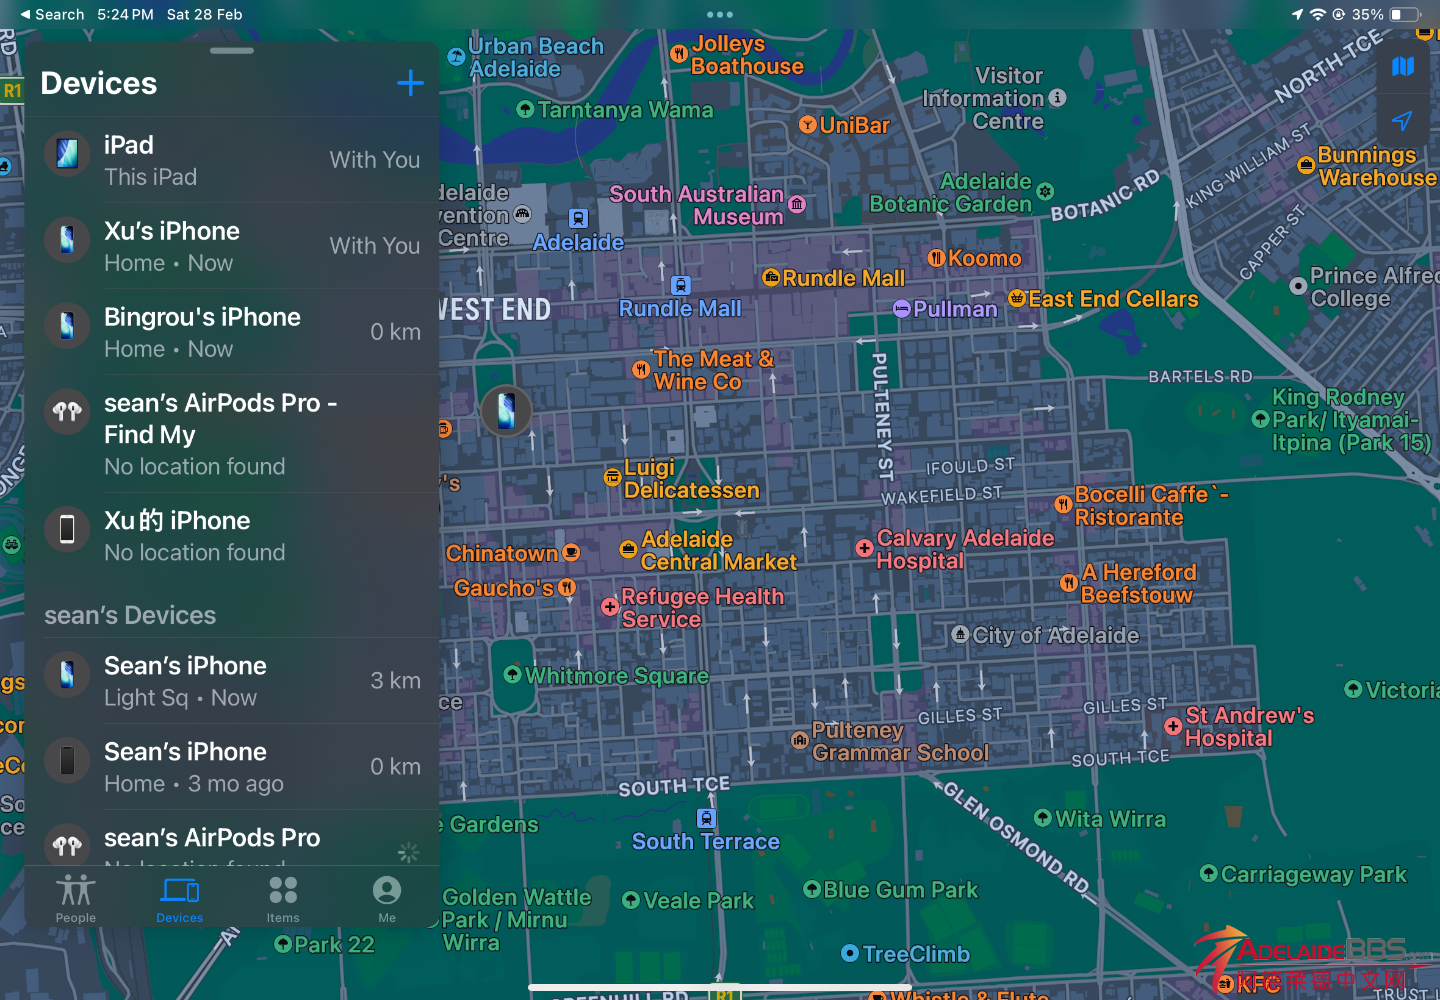The height and width of the screenshot is (1000, 1440).
Task: Tap the TreeClimb map marker
Action: point(850,954)
